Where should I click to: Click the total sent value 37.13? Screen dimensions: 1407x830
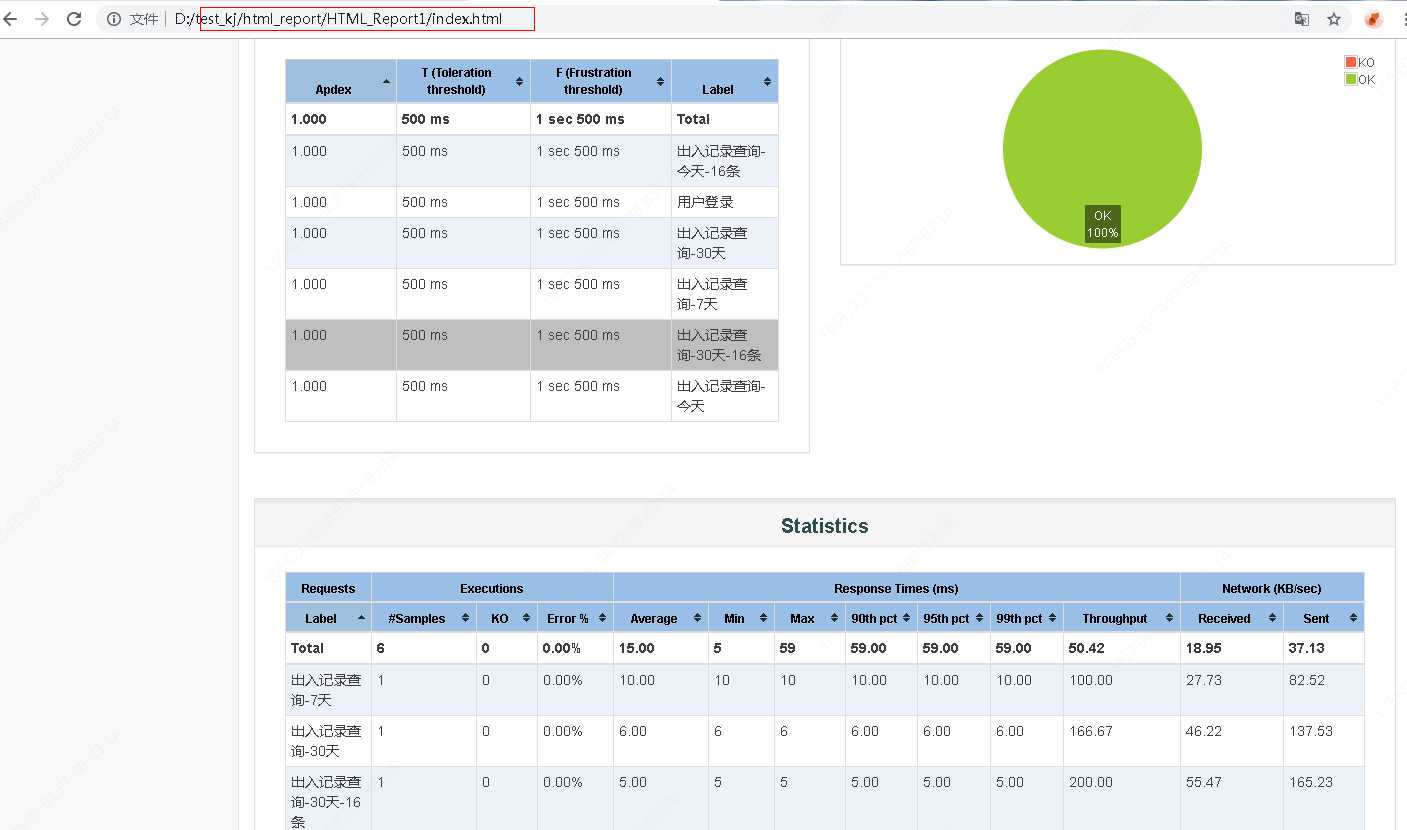click(x=1307, y=648)
